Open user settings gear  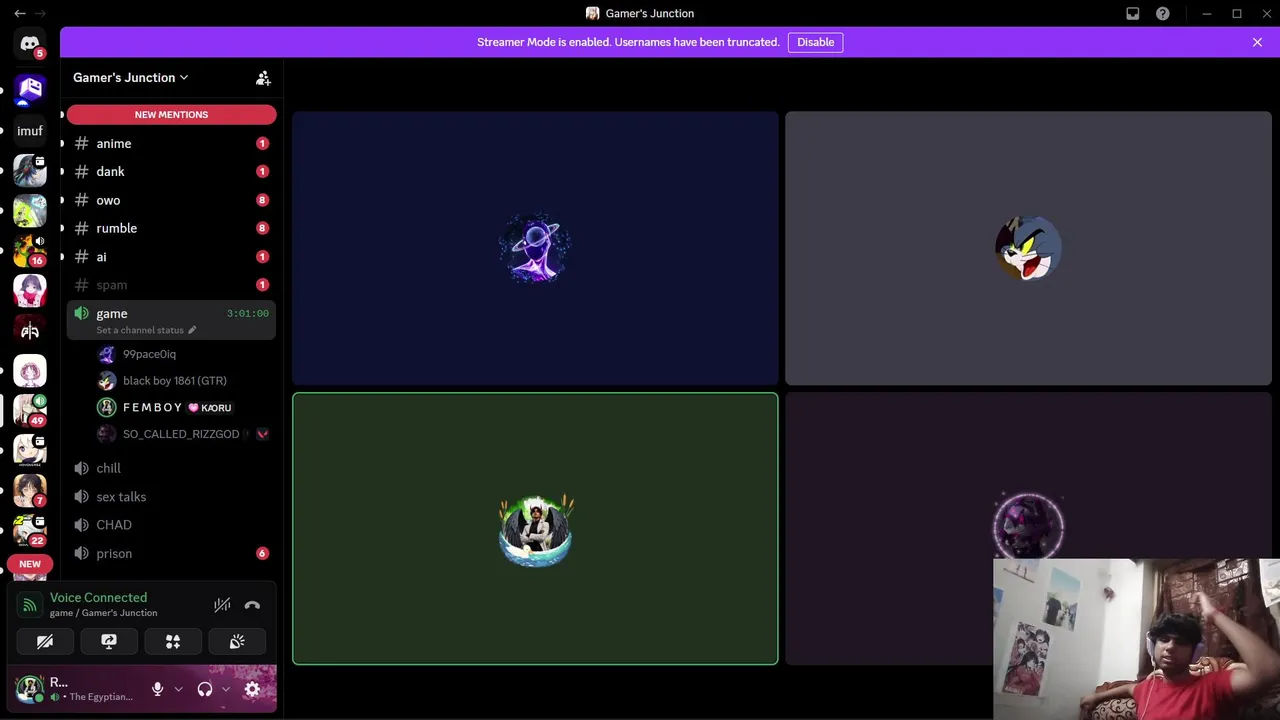click(x=252, y=689)
